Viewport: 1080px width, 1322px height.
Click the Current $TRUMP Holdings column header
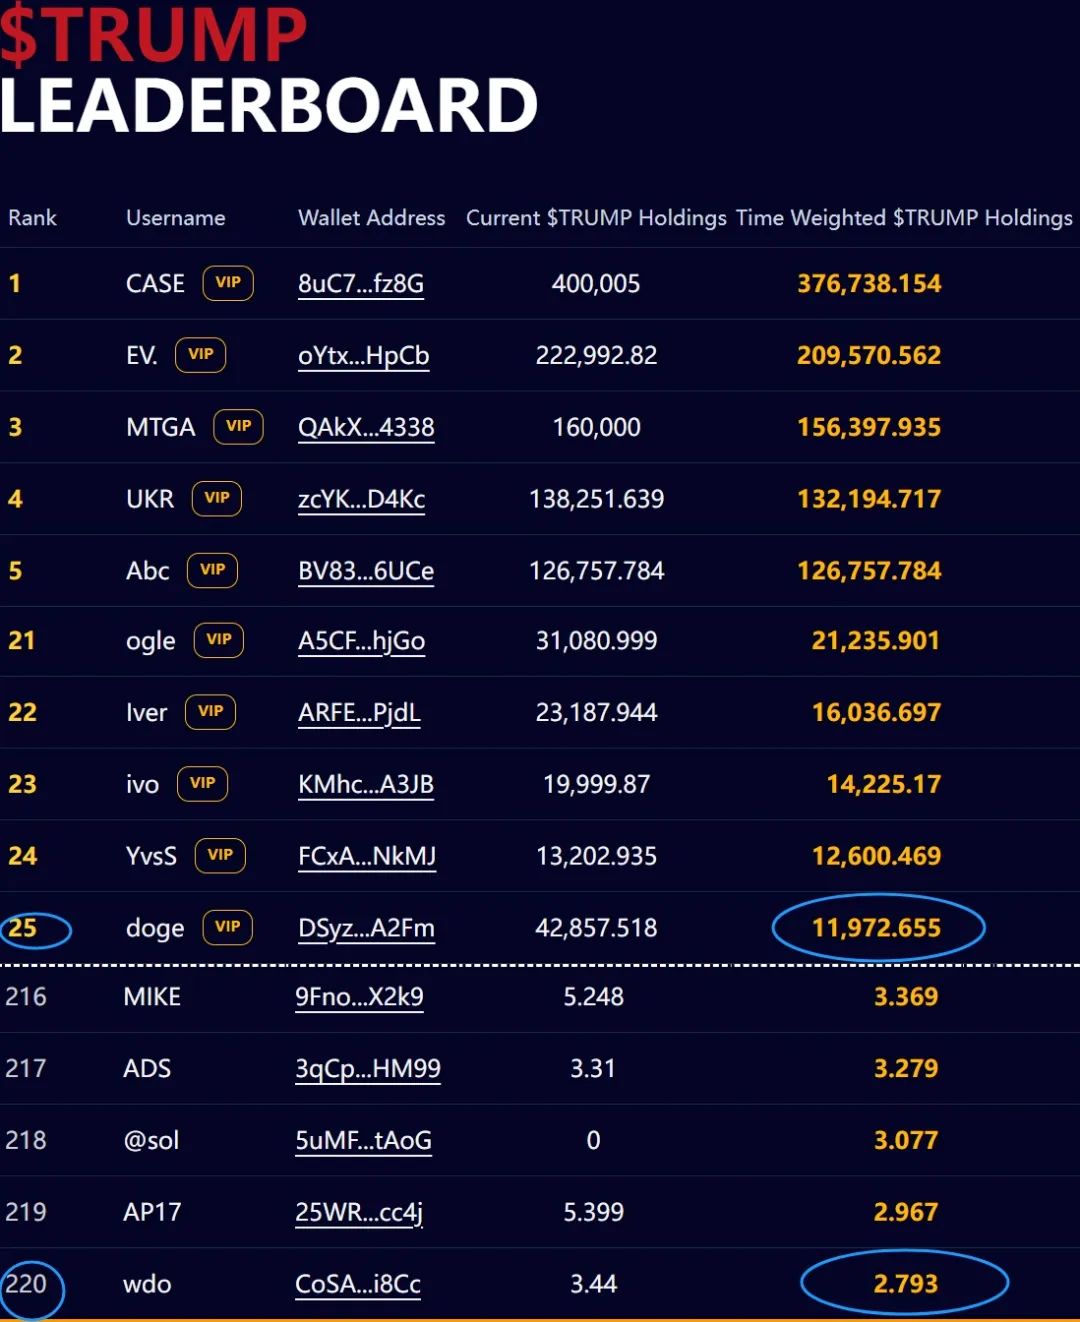coord(596,218)
